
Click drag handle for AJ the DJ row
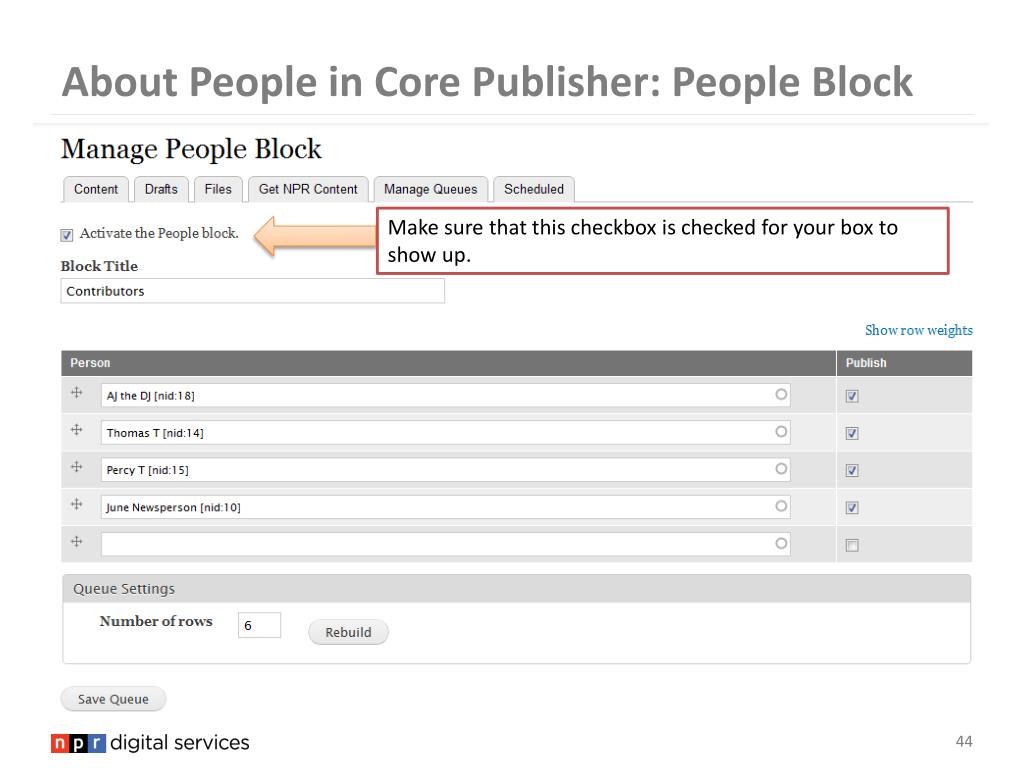(76, 392)
